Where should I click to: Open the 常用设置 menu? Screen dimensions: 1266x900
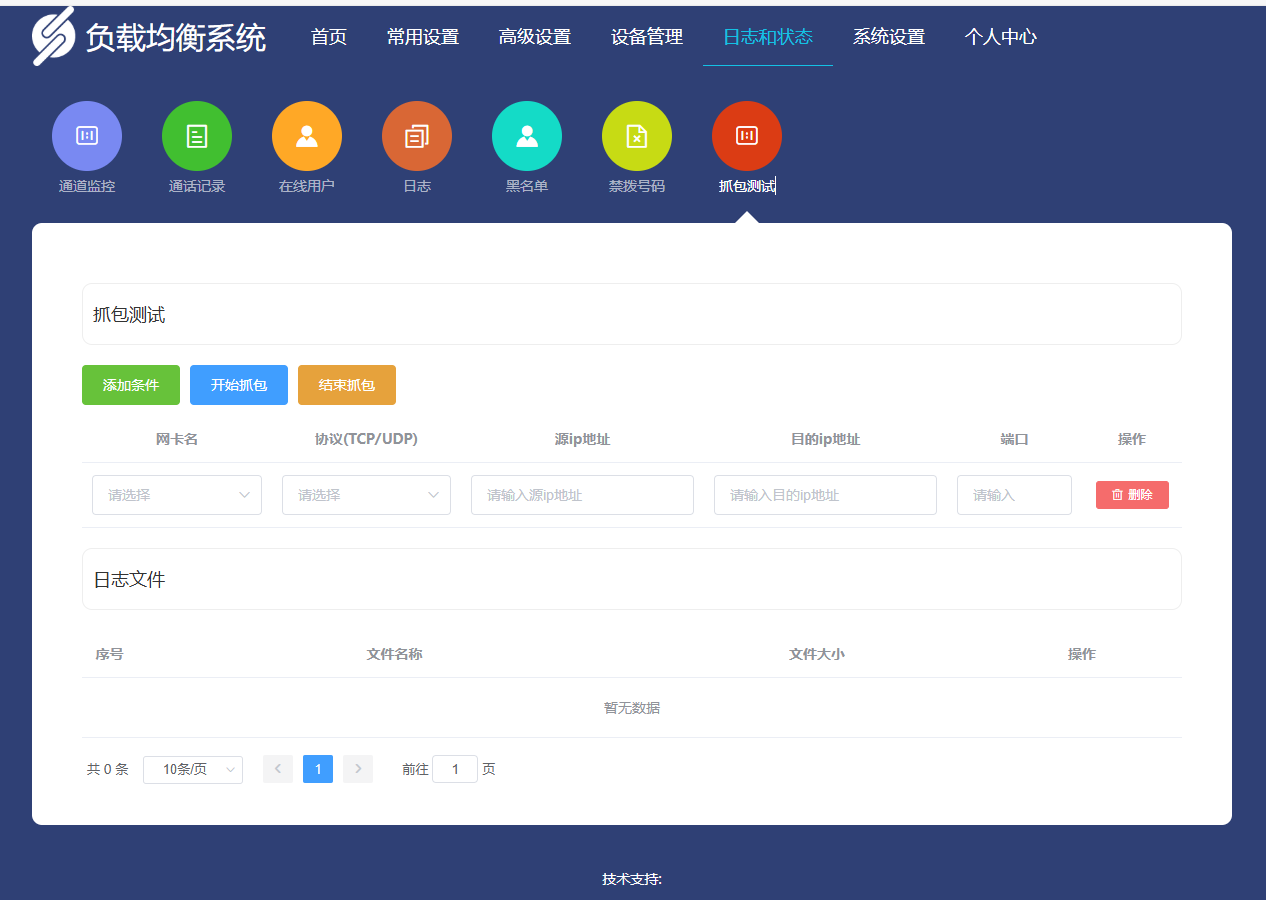(423, 37)
